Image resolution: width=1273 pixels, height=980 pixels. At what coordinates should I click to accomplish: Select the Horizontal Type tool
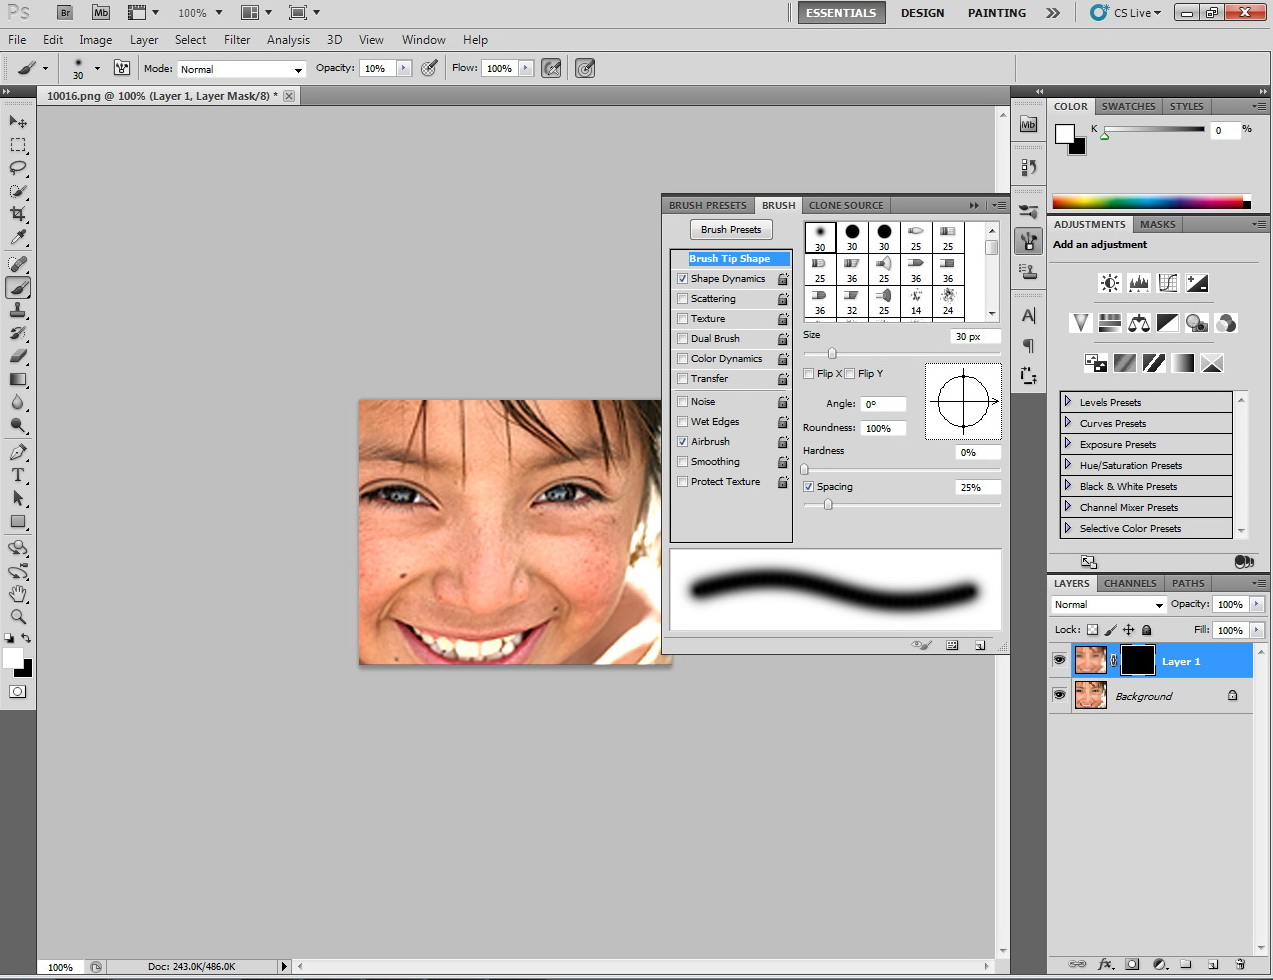[x=18, y=475]
